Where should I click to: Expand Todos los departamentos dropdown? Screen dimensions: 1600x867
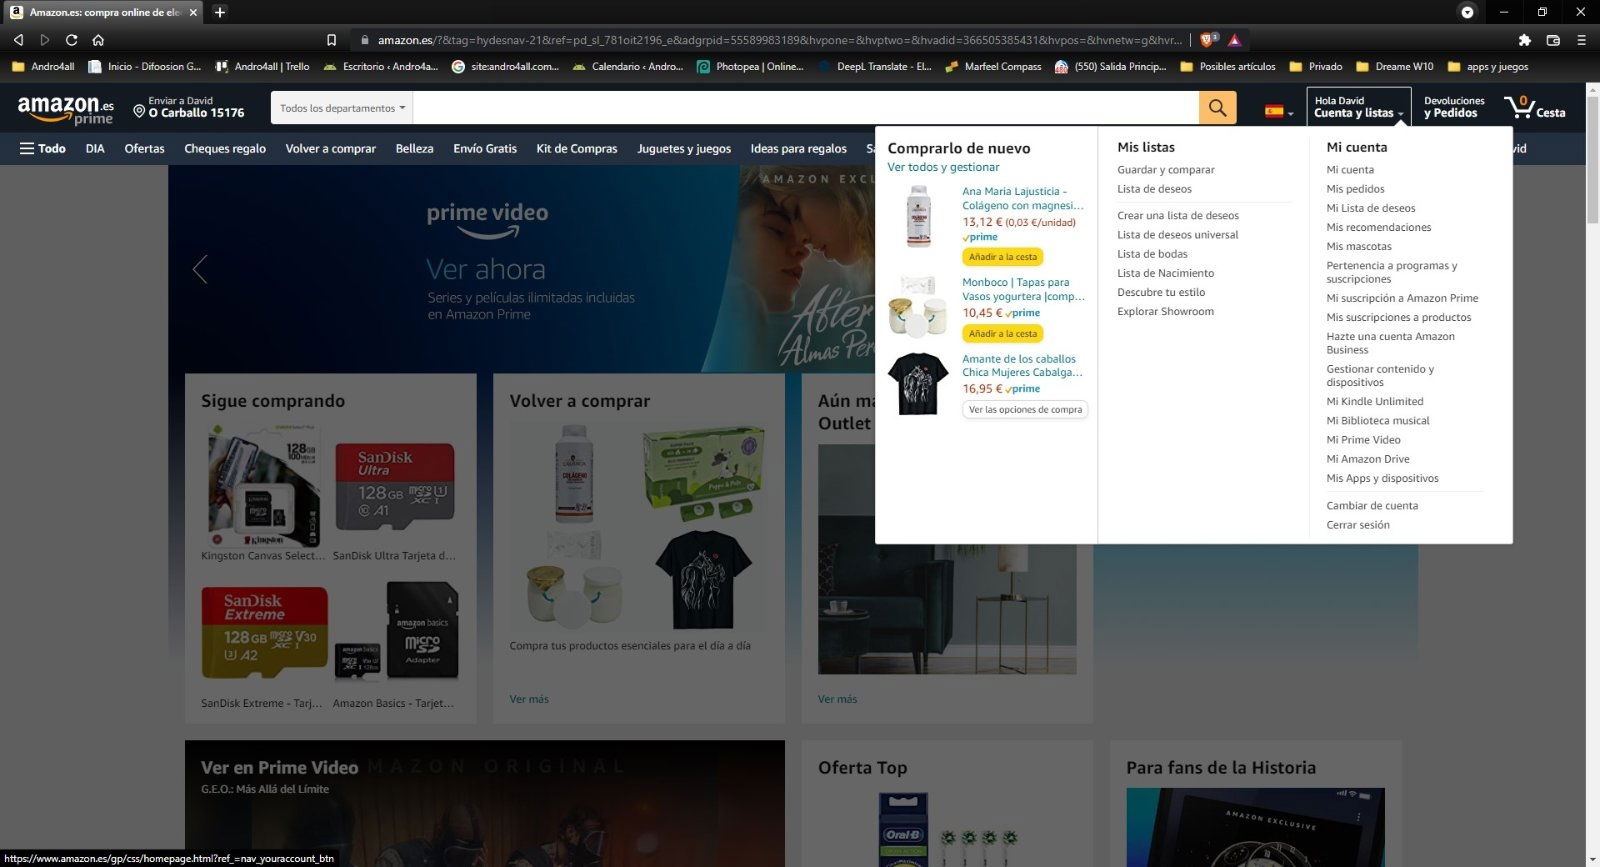click(x=342, y=108)
